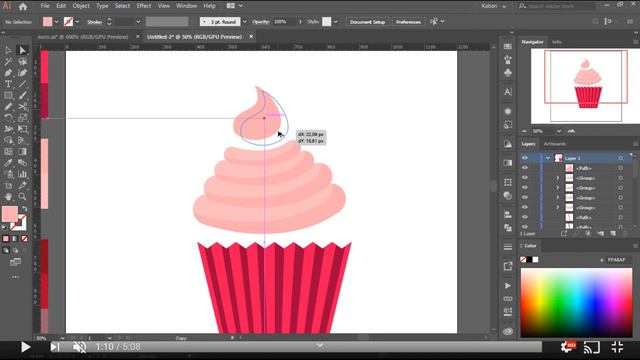Select the Column Graph tool
Screen dimensions: 640x360
[x=22, y=174]
